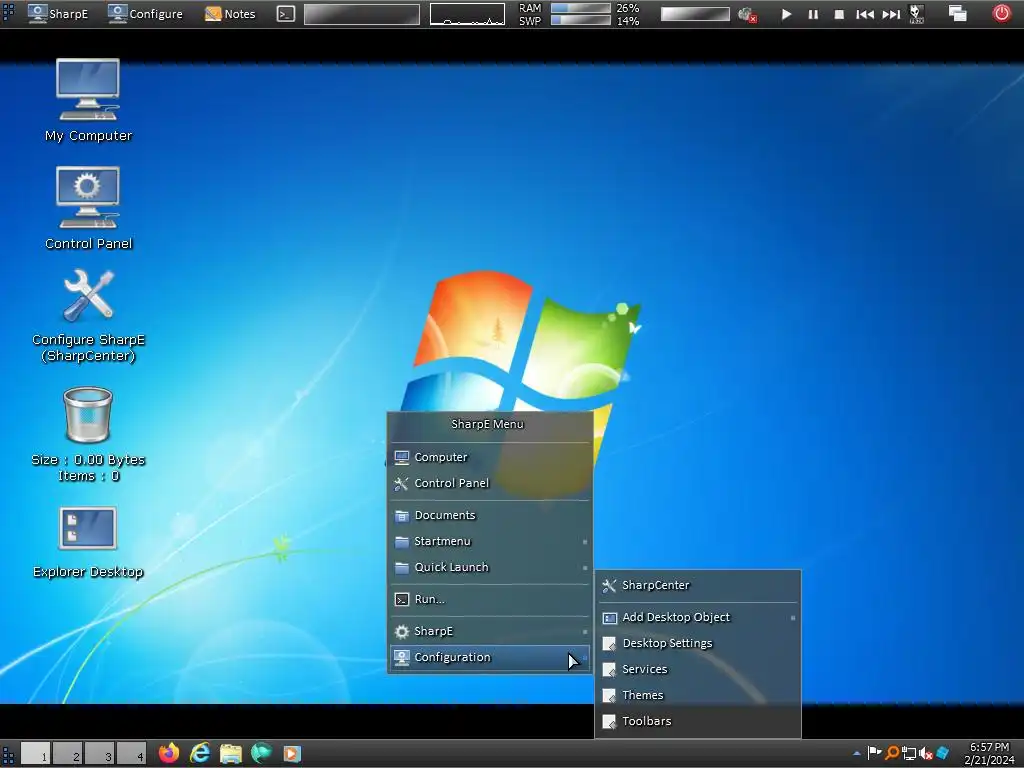Switch to virtual desktop 1
The width and height of the screenshot is (1024, 768).
coord(35,754)
